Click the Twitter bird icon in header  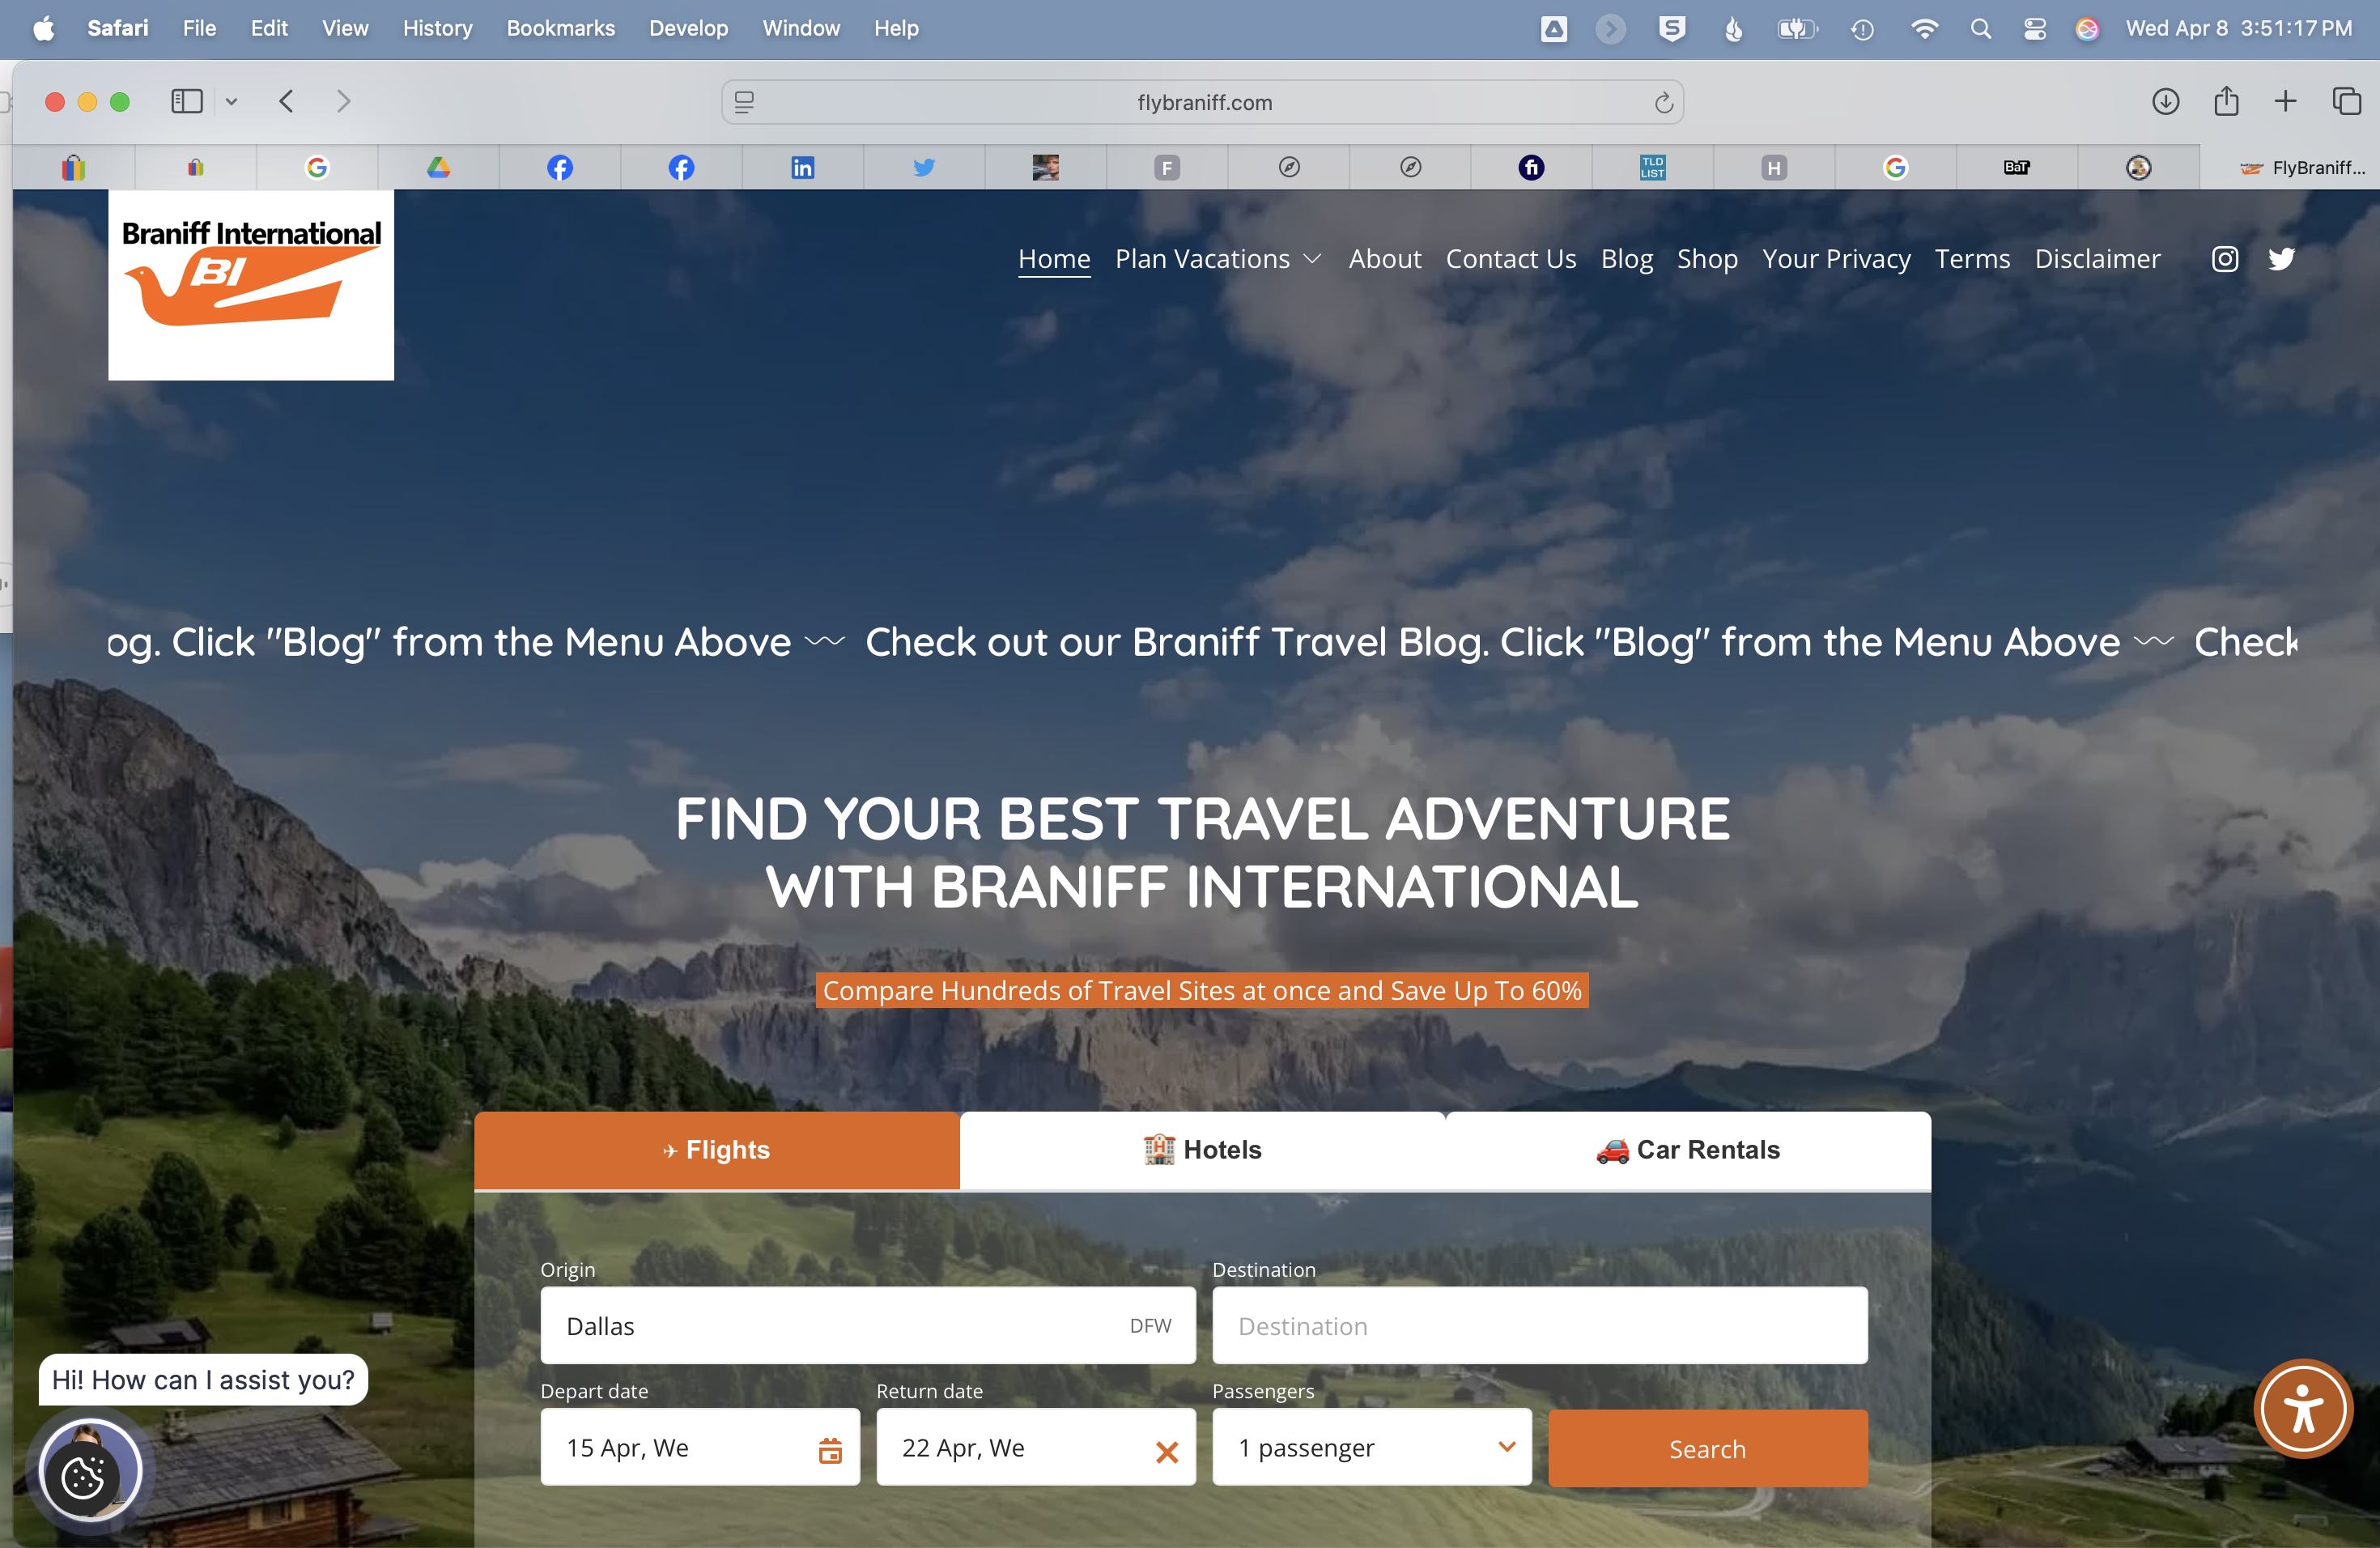(2281, 259)
